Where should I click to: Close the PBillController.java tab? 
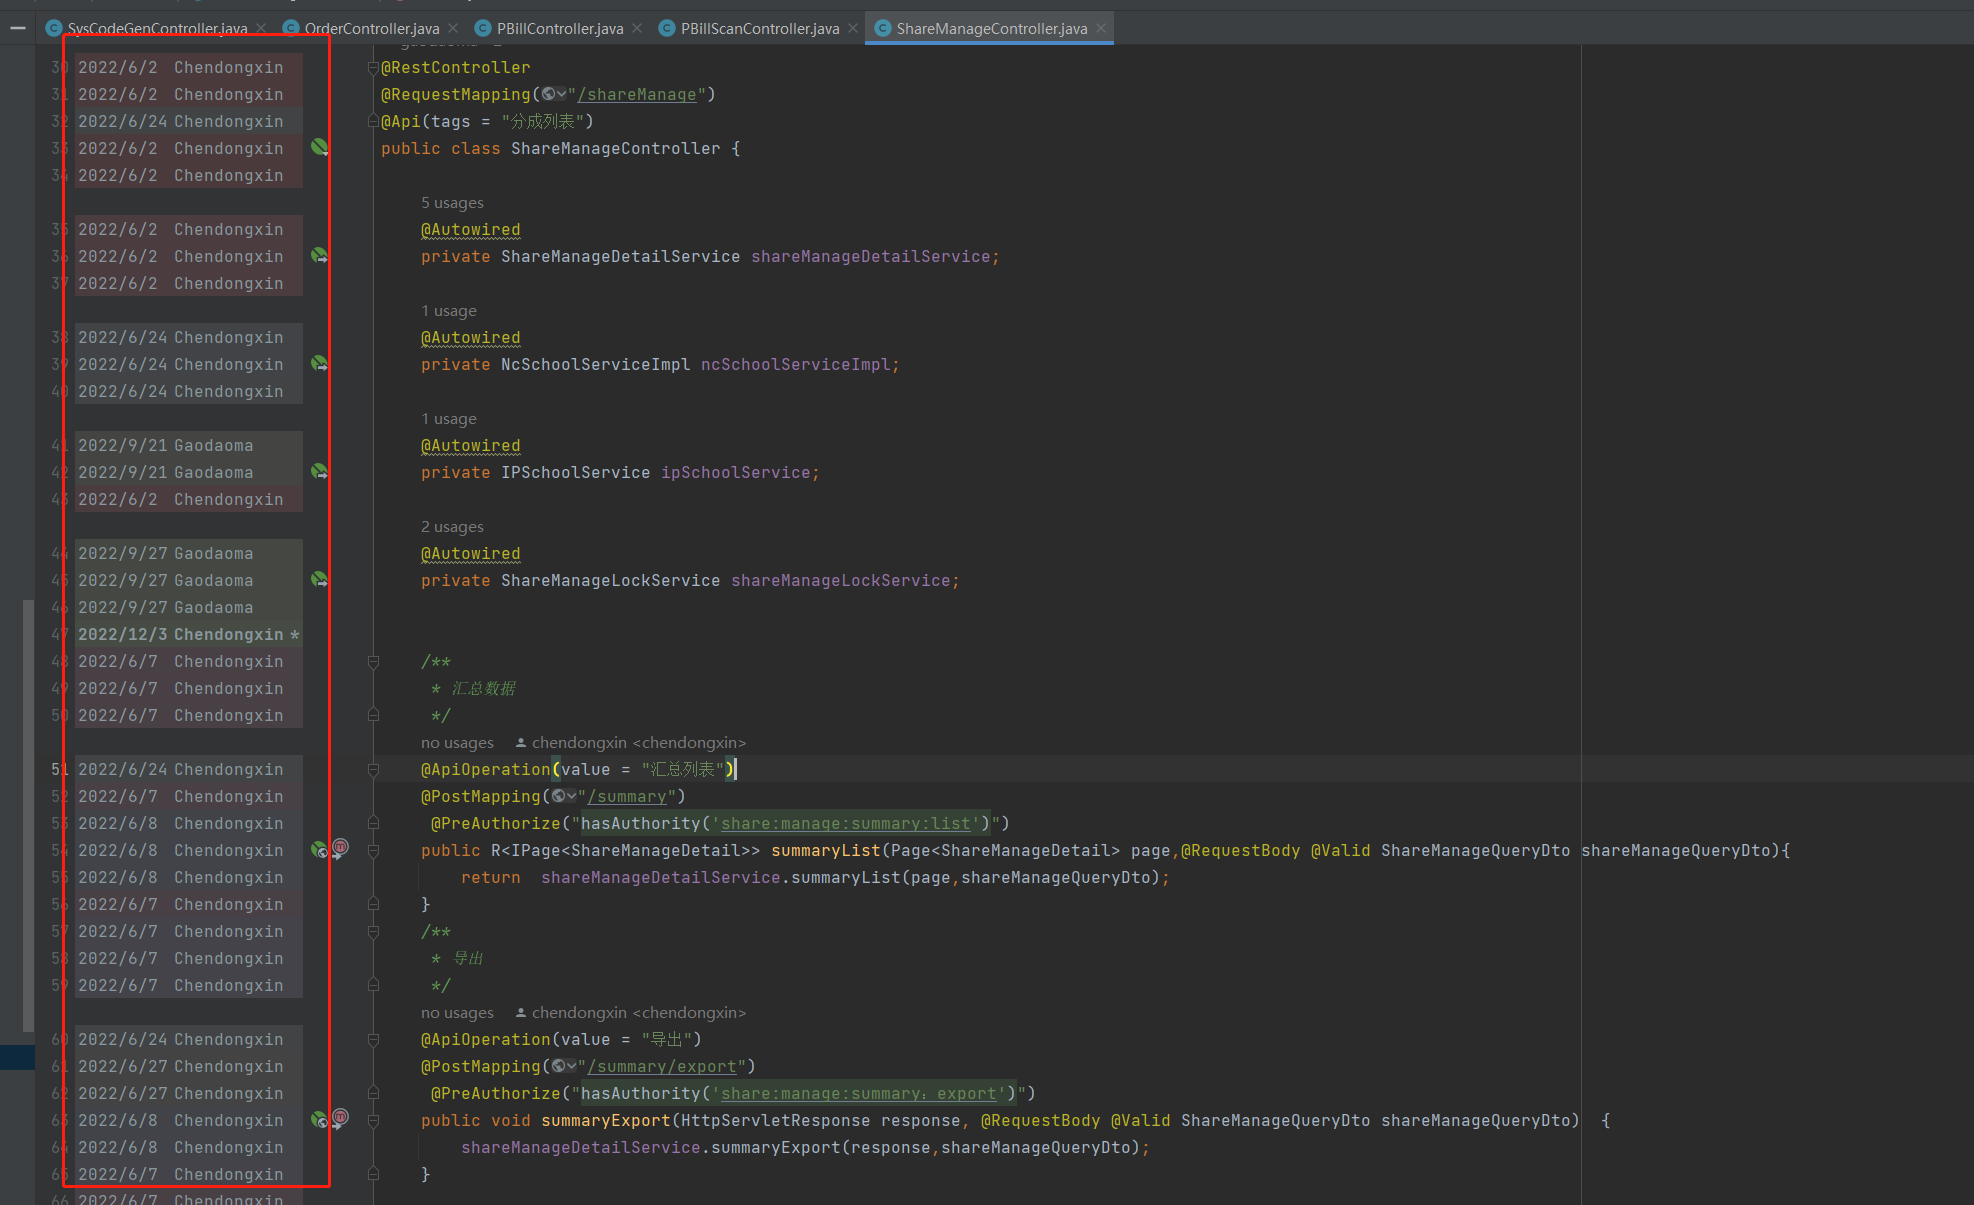pos(637,28)
